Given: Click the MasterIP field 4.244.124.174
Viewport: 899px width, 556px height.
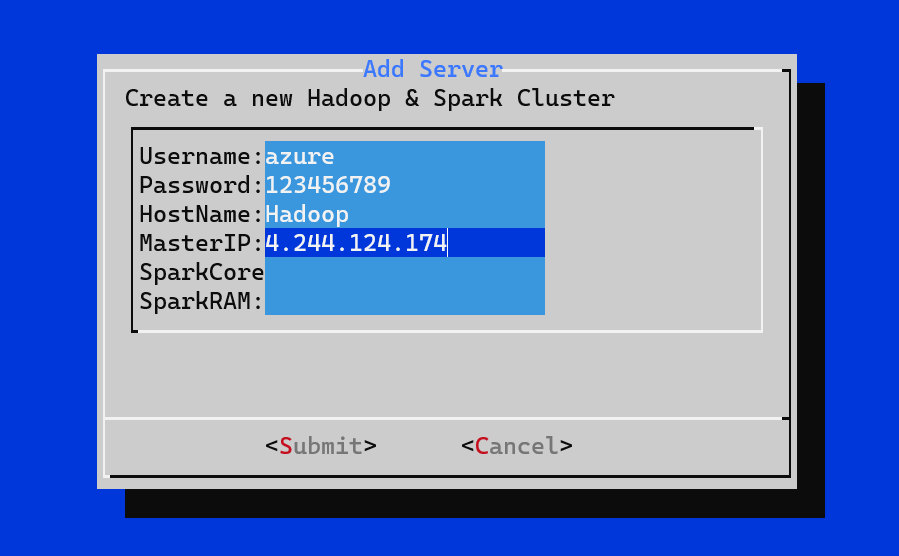Looking at the screenshot, I should pos(405,242).
